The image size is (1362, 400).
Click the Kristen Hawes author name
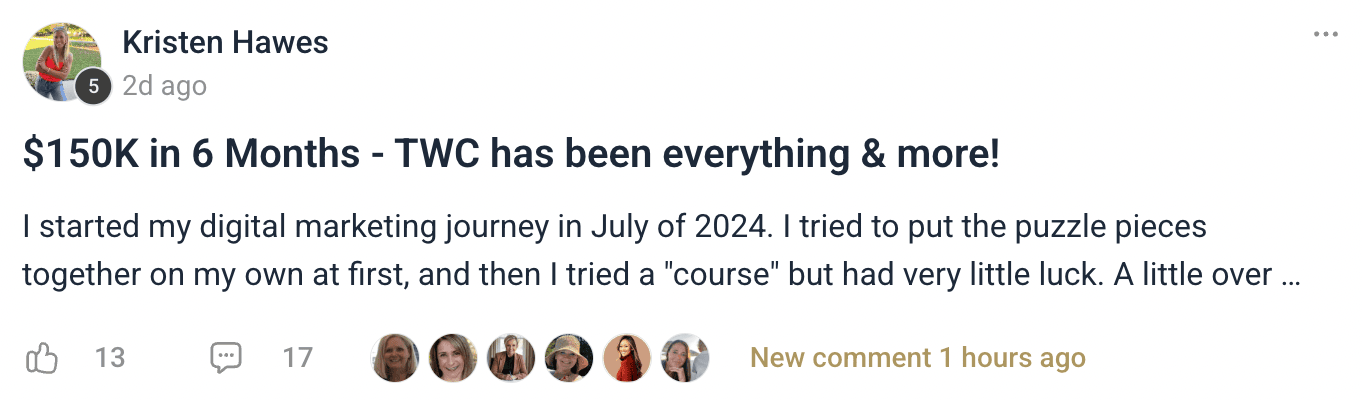pyautogui.click(x=225, y=43)
